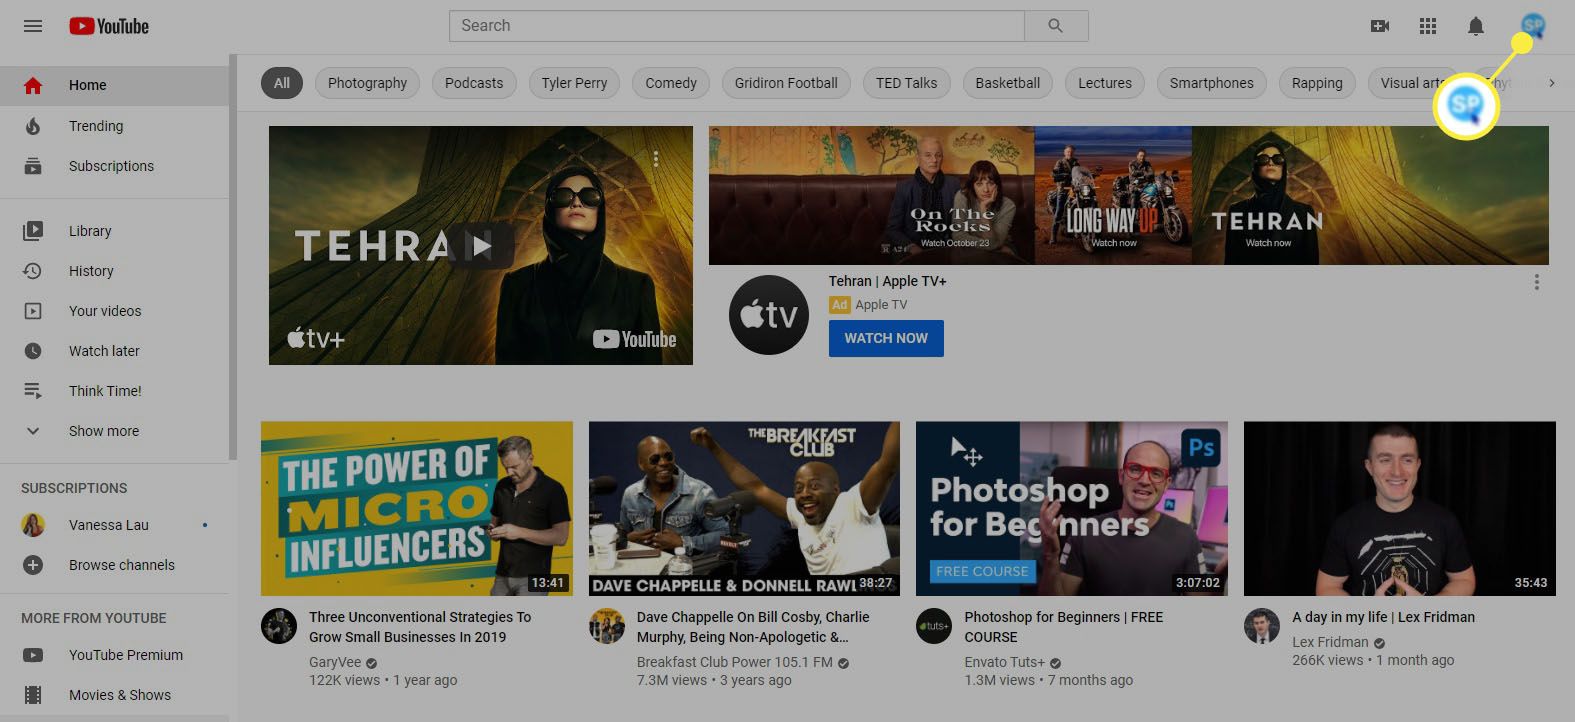Open Library in the sidebar

coord(114,231)
